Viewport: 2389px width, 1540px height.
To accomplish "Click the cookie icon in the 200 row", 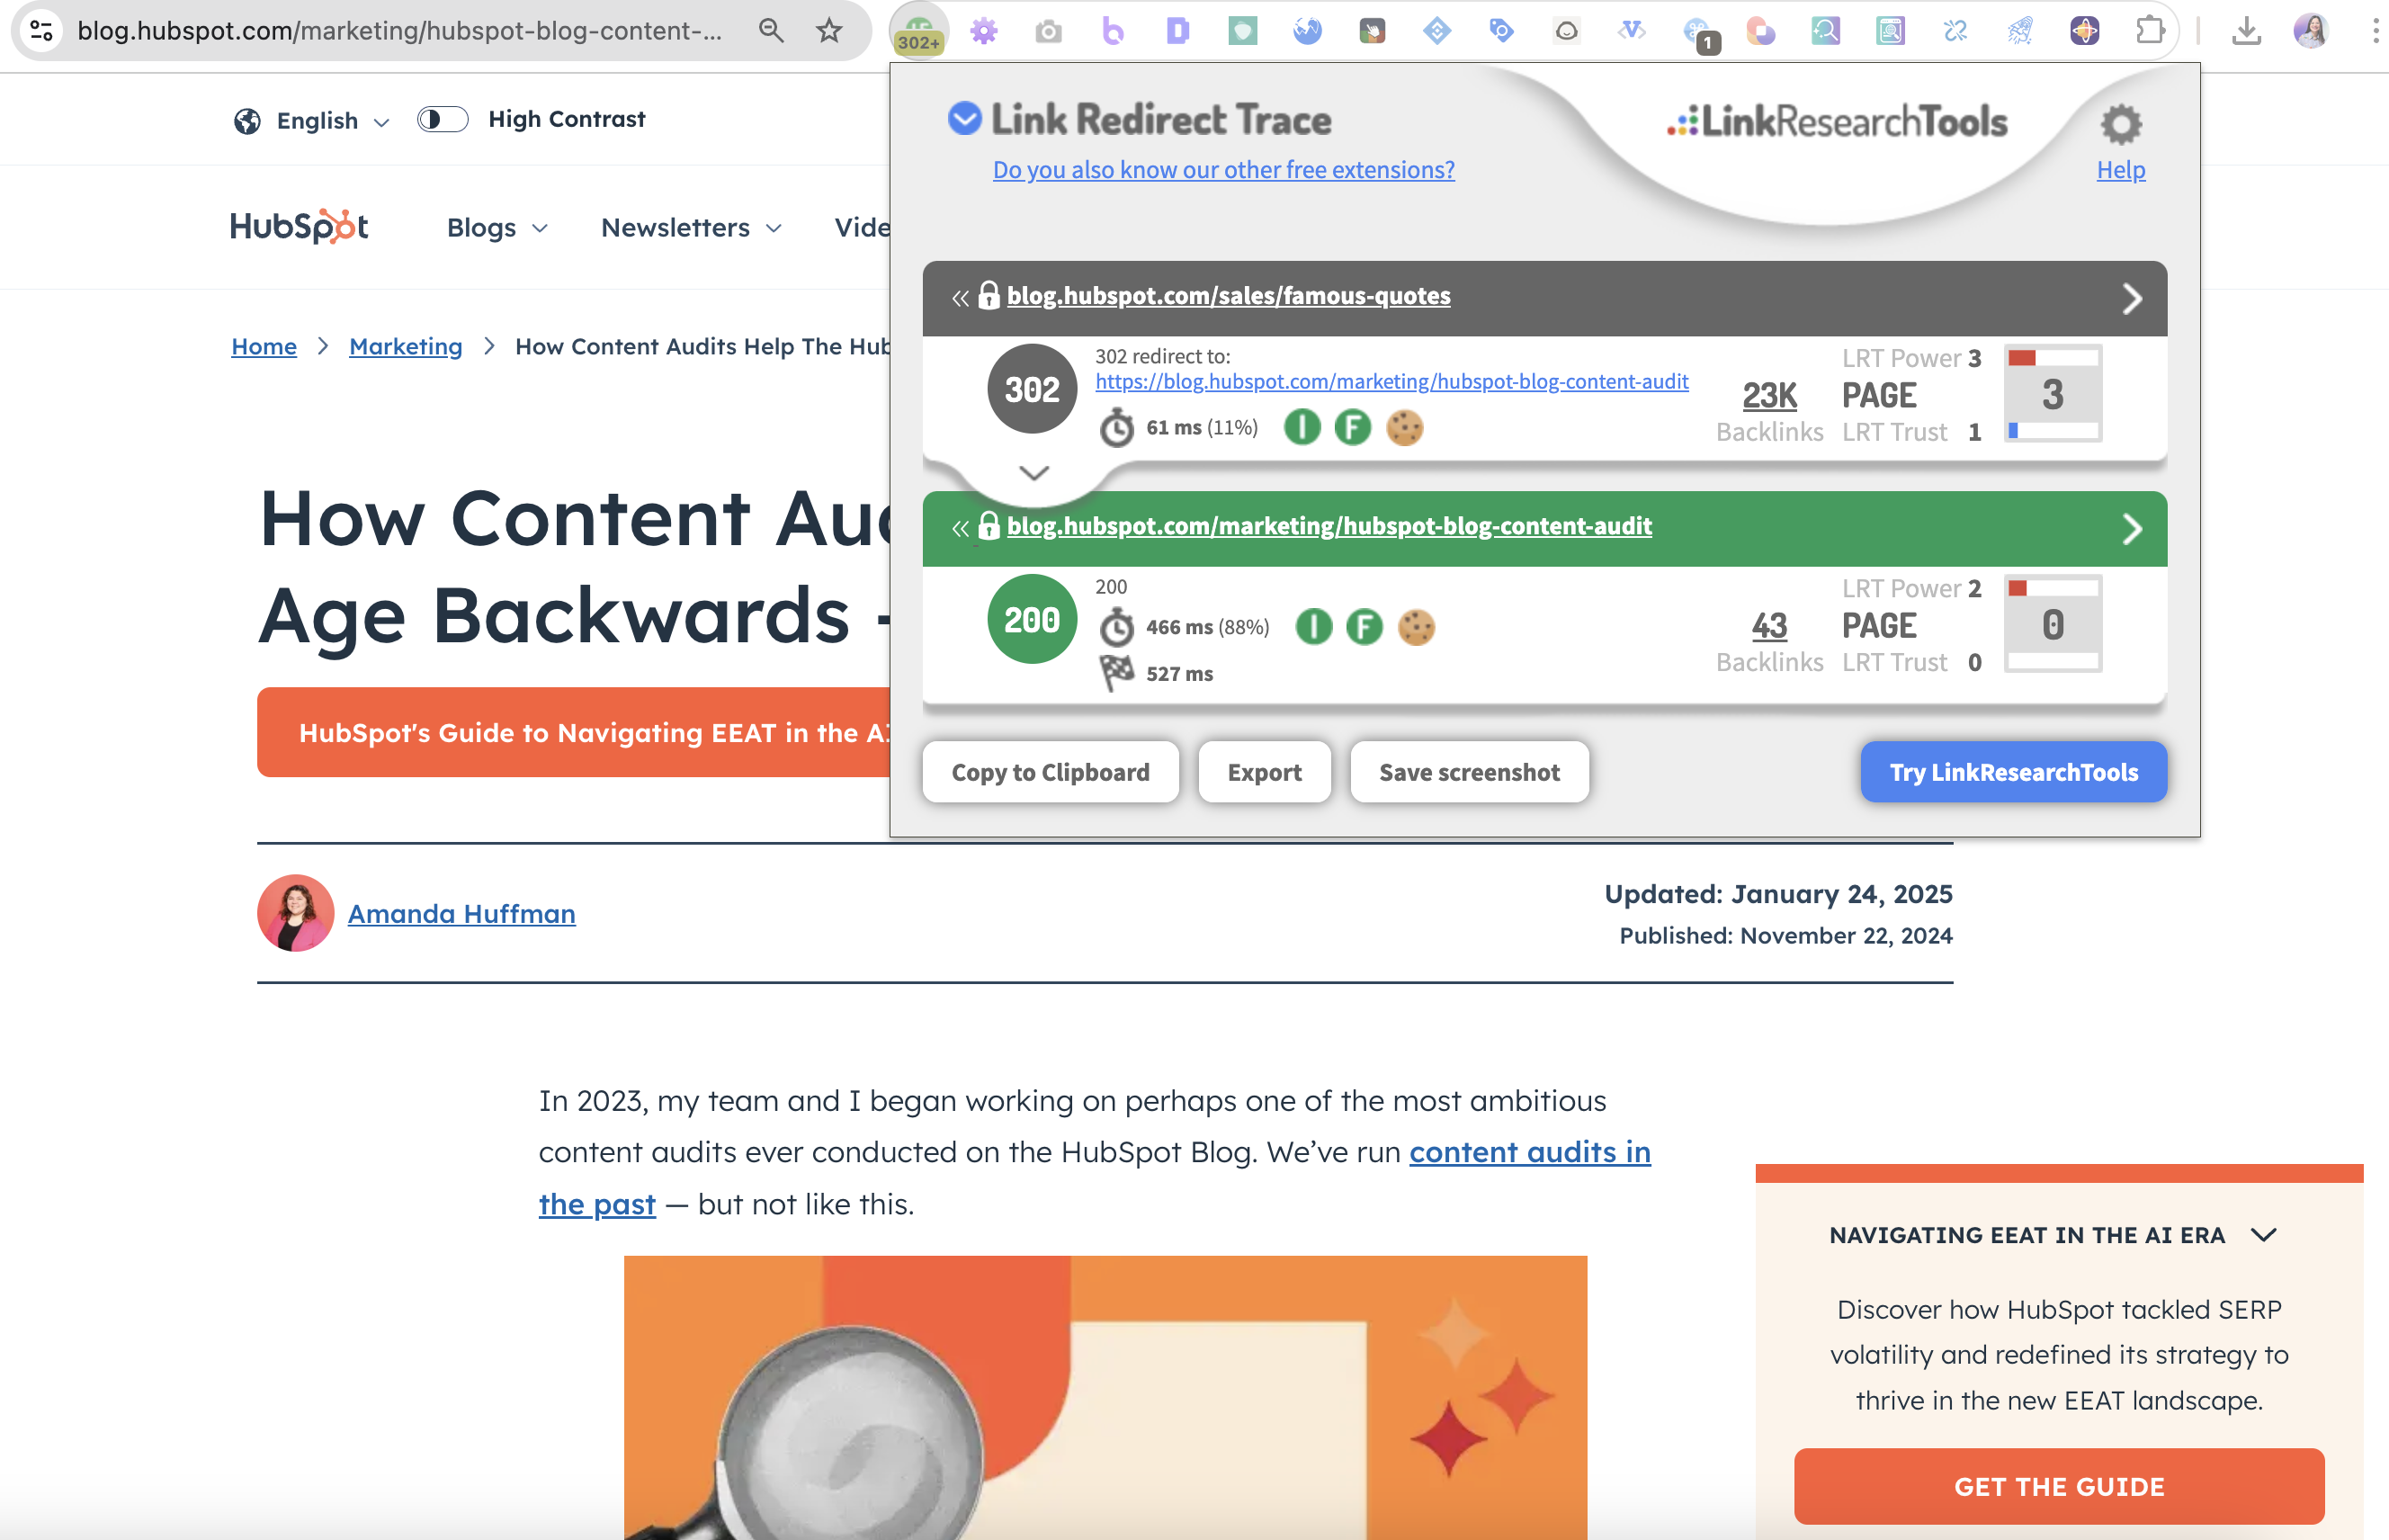I will 1416,628.
